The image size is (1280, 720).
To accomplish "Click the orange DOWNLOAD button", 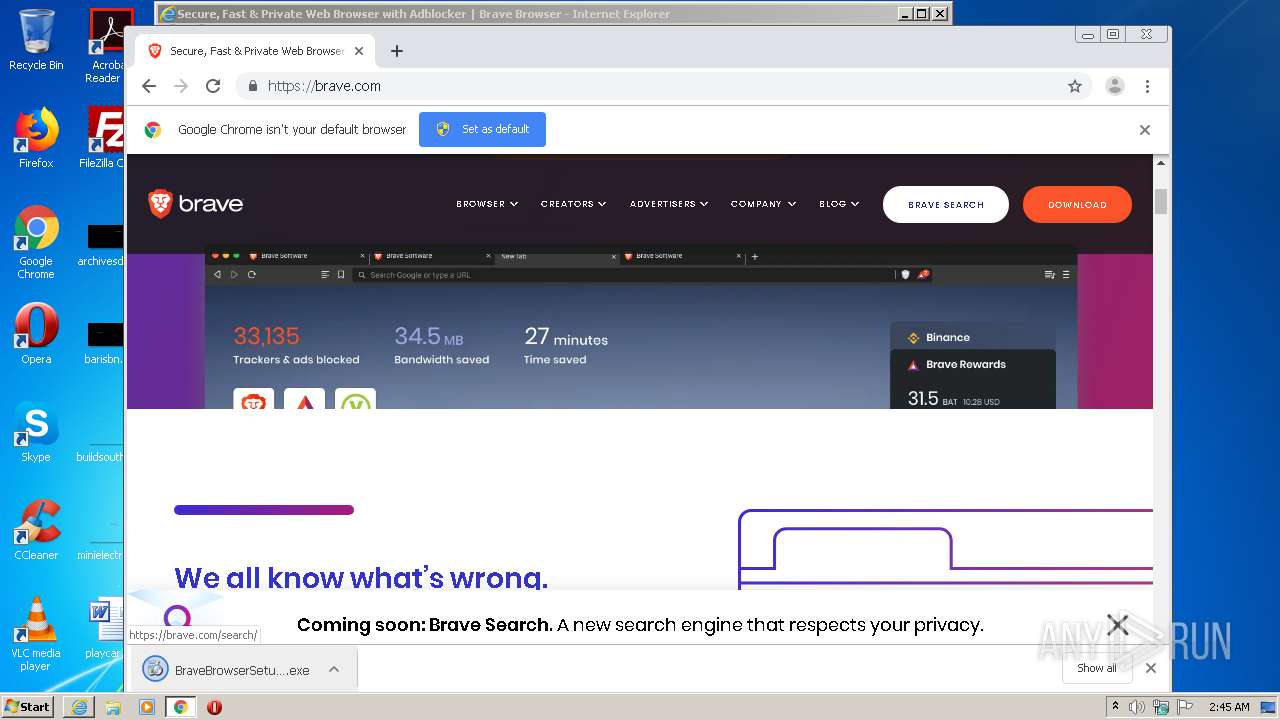I will click(x=1077, y=204).
